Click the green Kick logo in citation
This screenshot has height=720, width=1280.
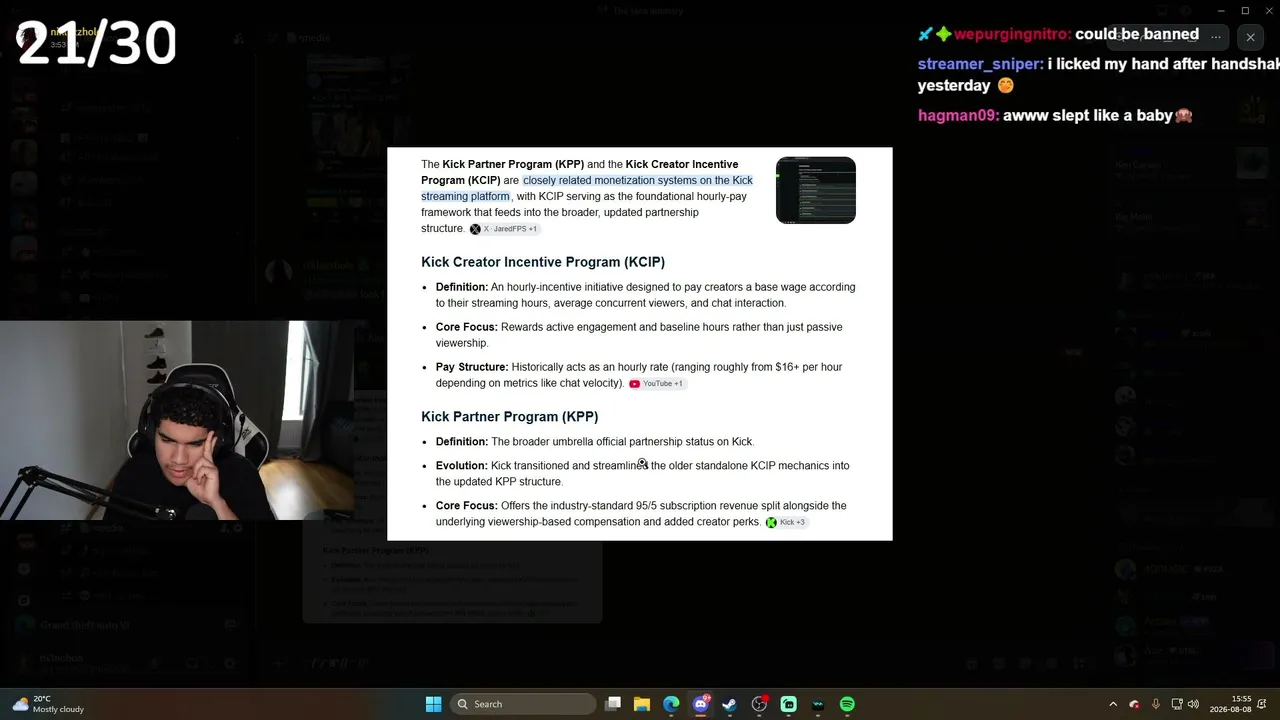coord(771,522)
